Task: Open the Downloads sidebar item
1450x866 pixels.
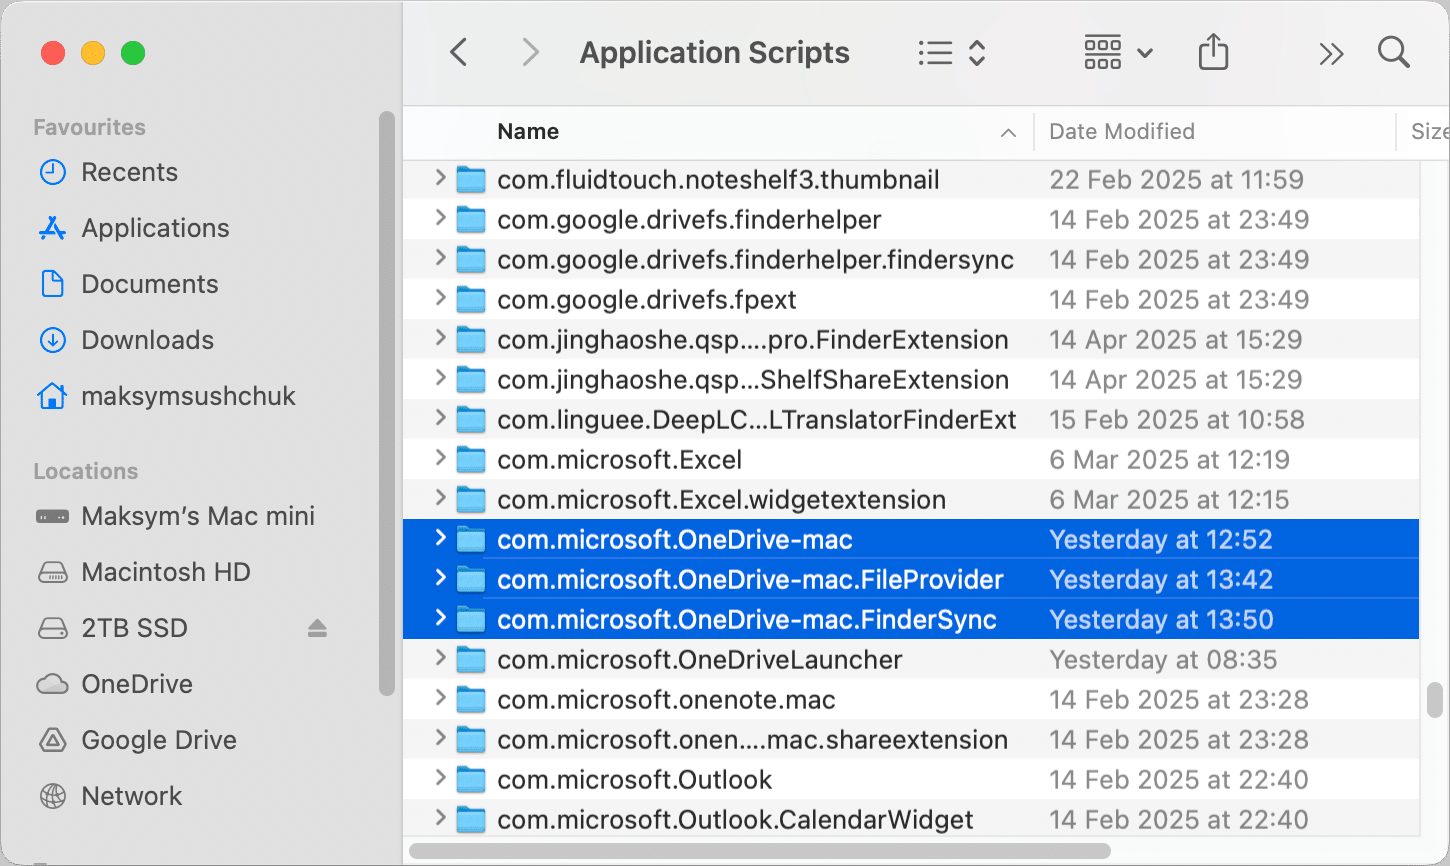Action: [146, 340]
